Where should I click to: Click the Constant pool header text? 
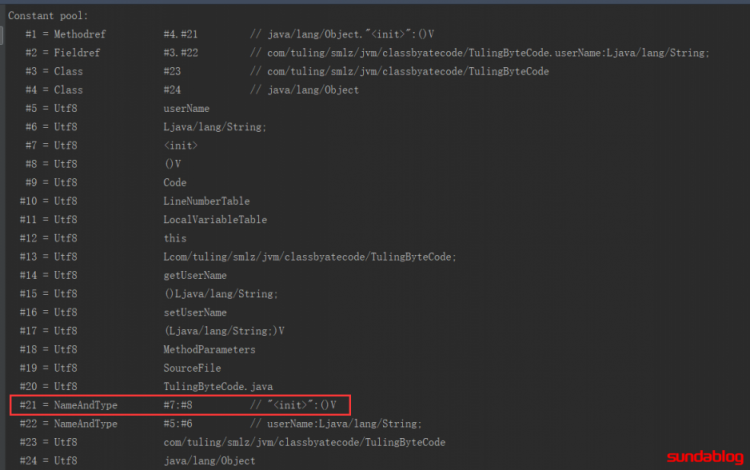[x=48, y=16]
